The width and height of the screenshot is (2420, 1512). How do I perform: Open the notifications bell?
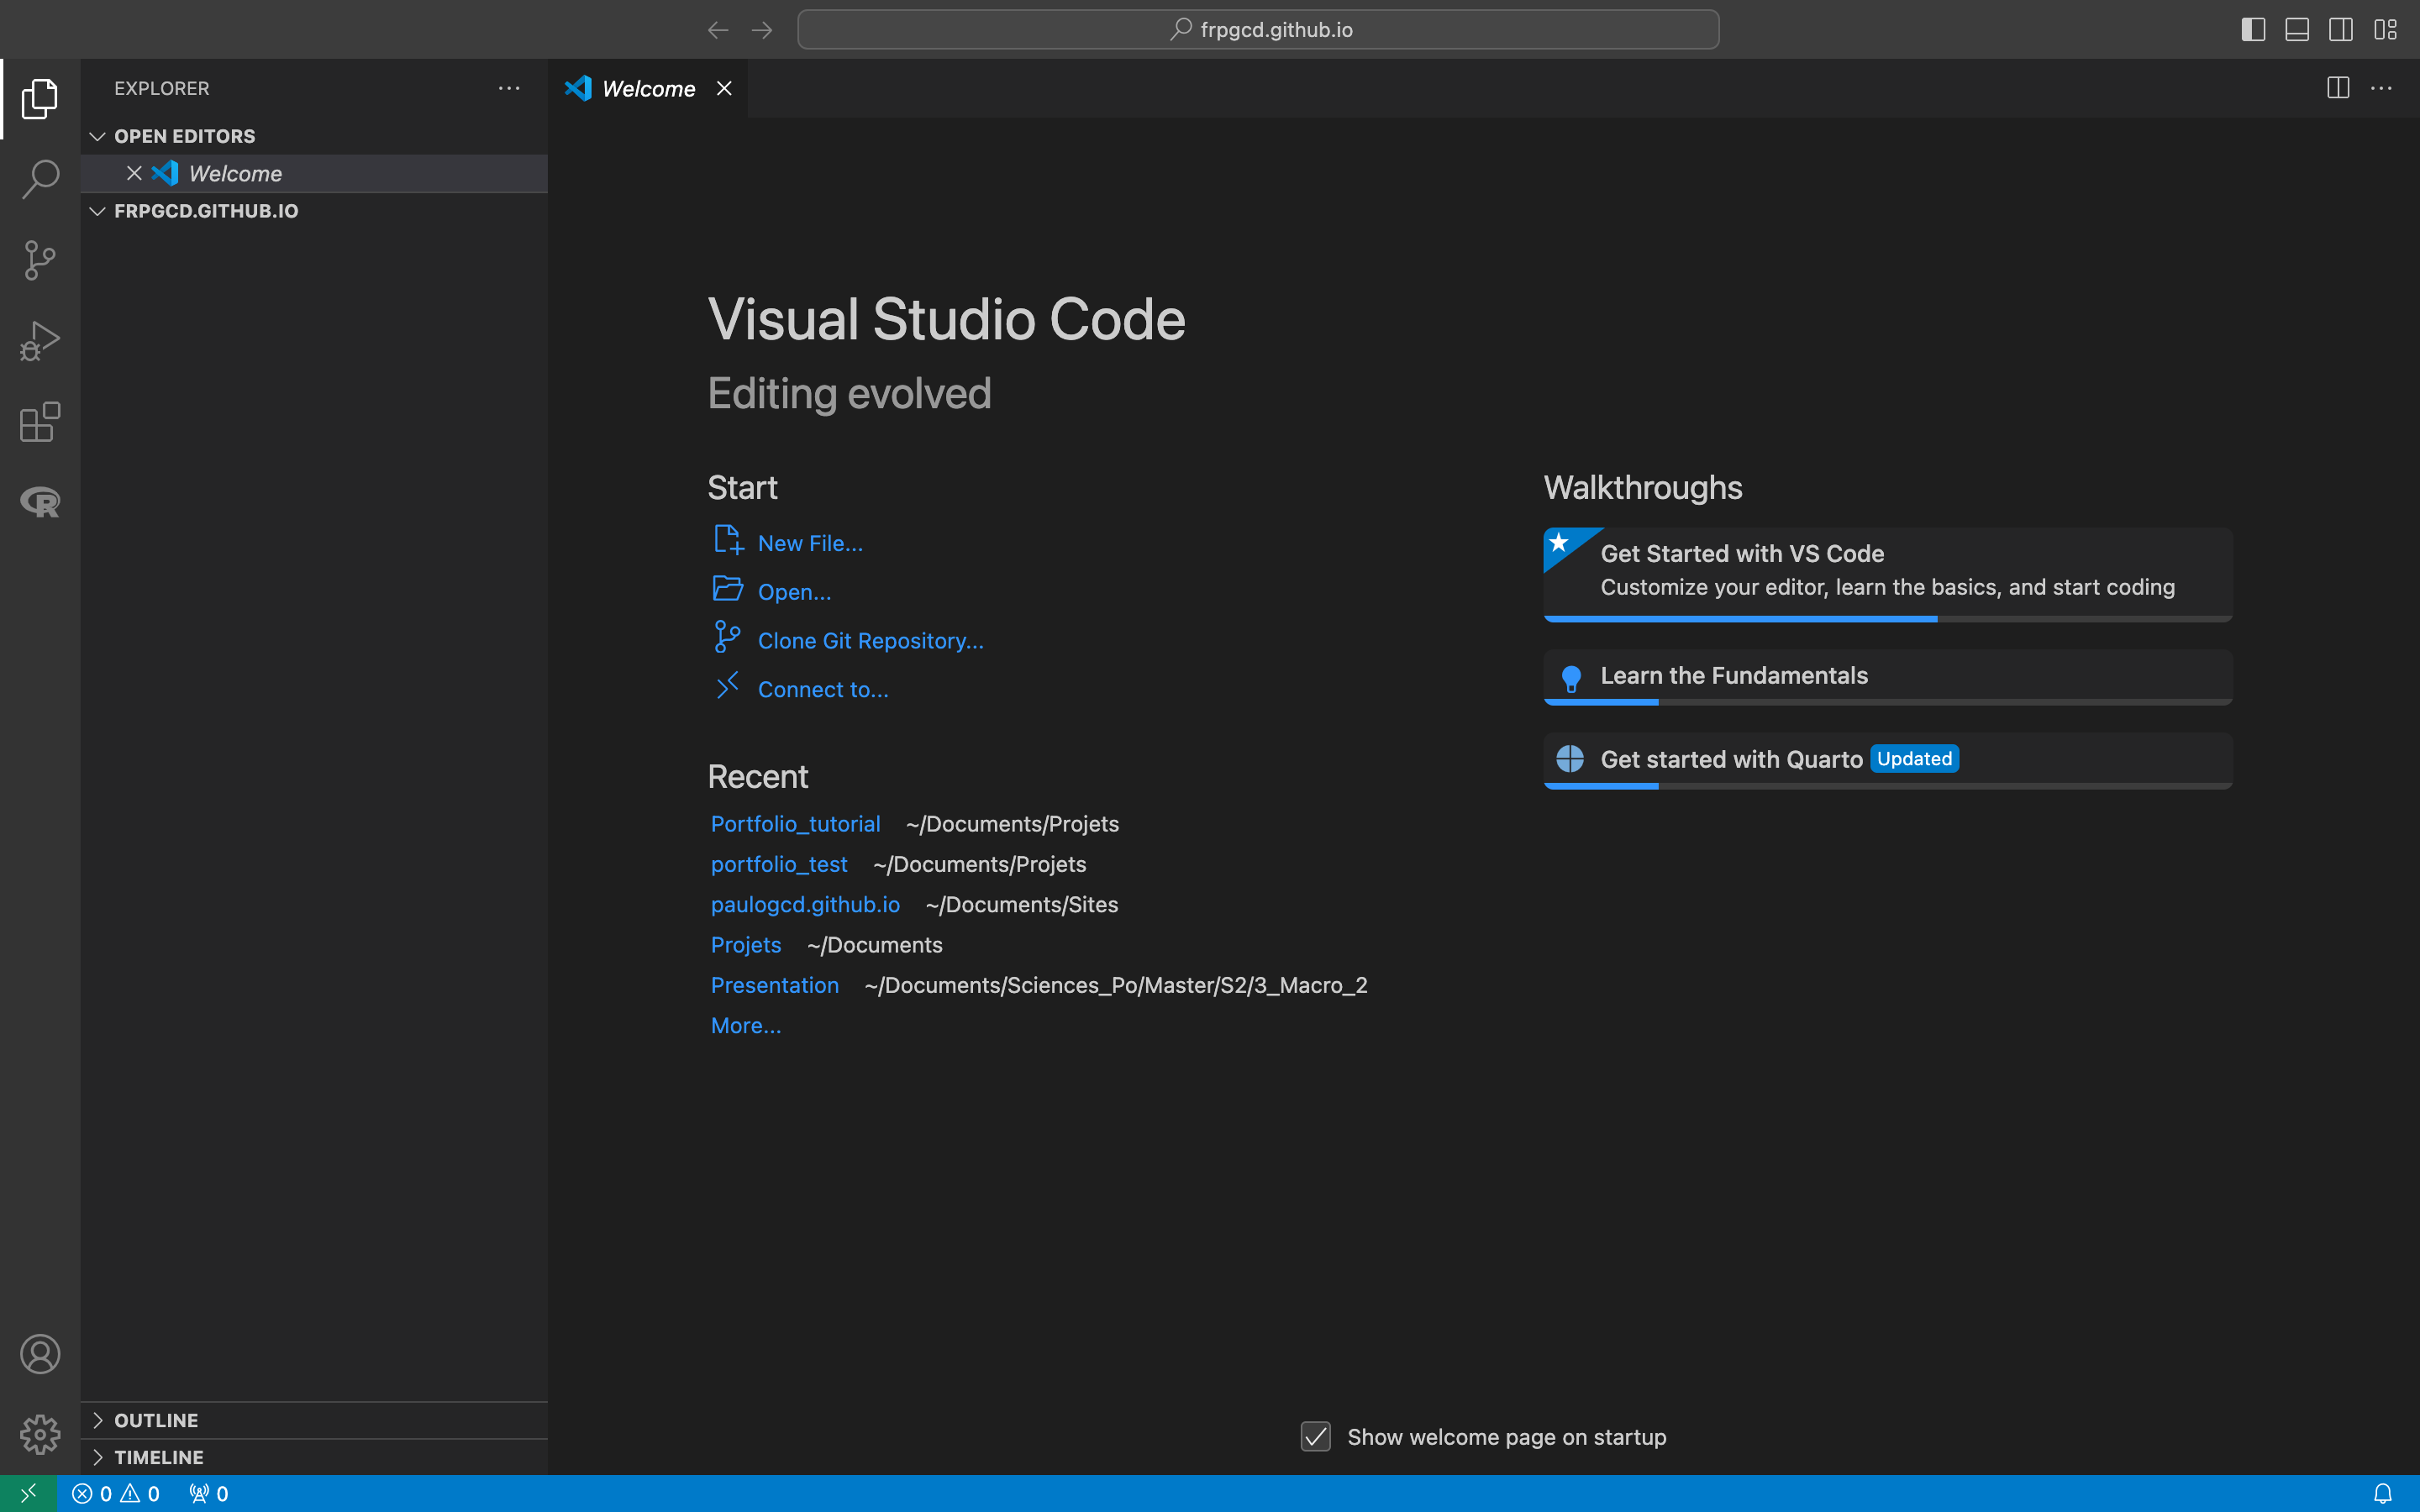2383,1493
